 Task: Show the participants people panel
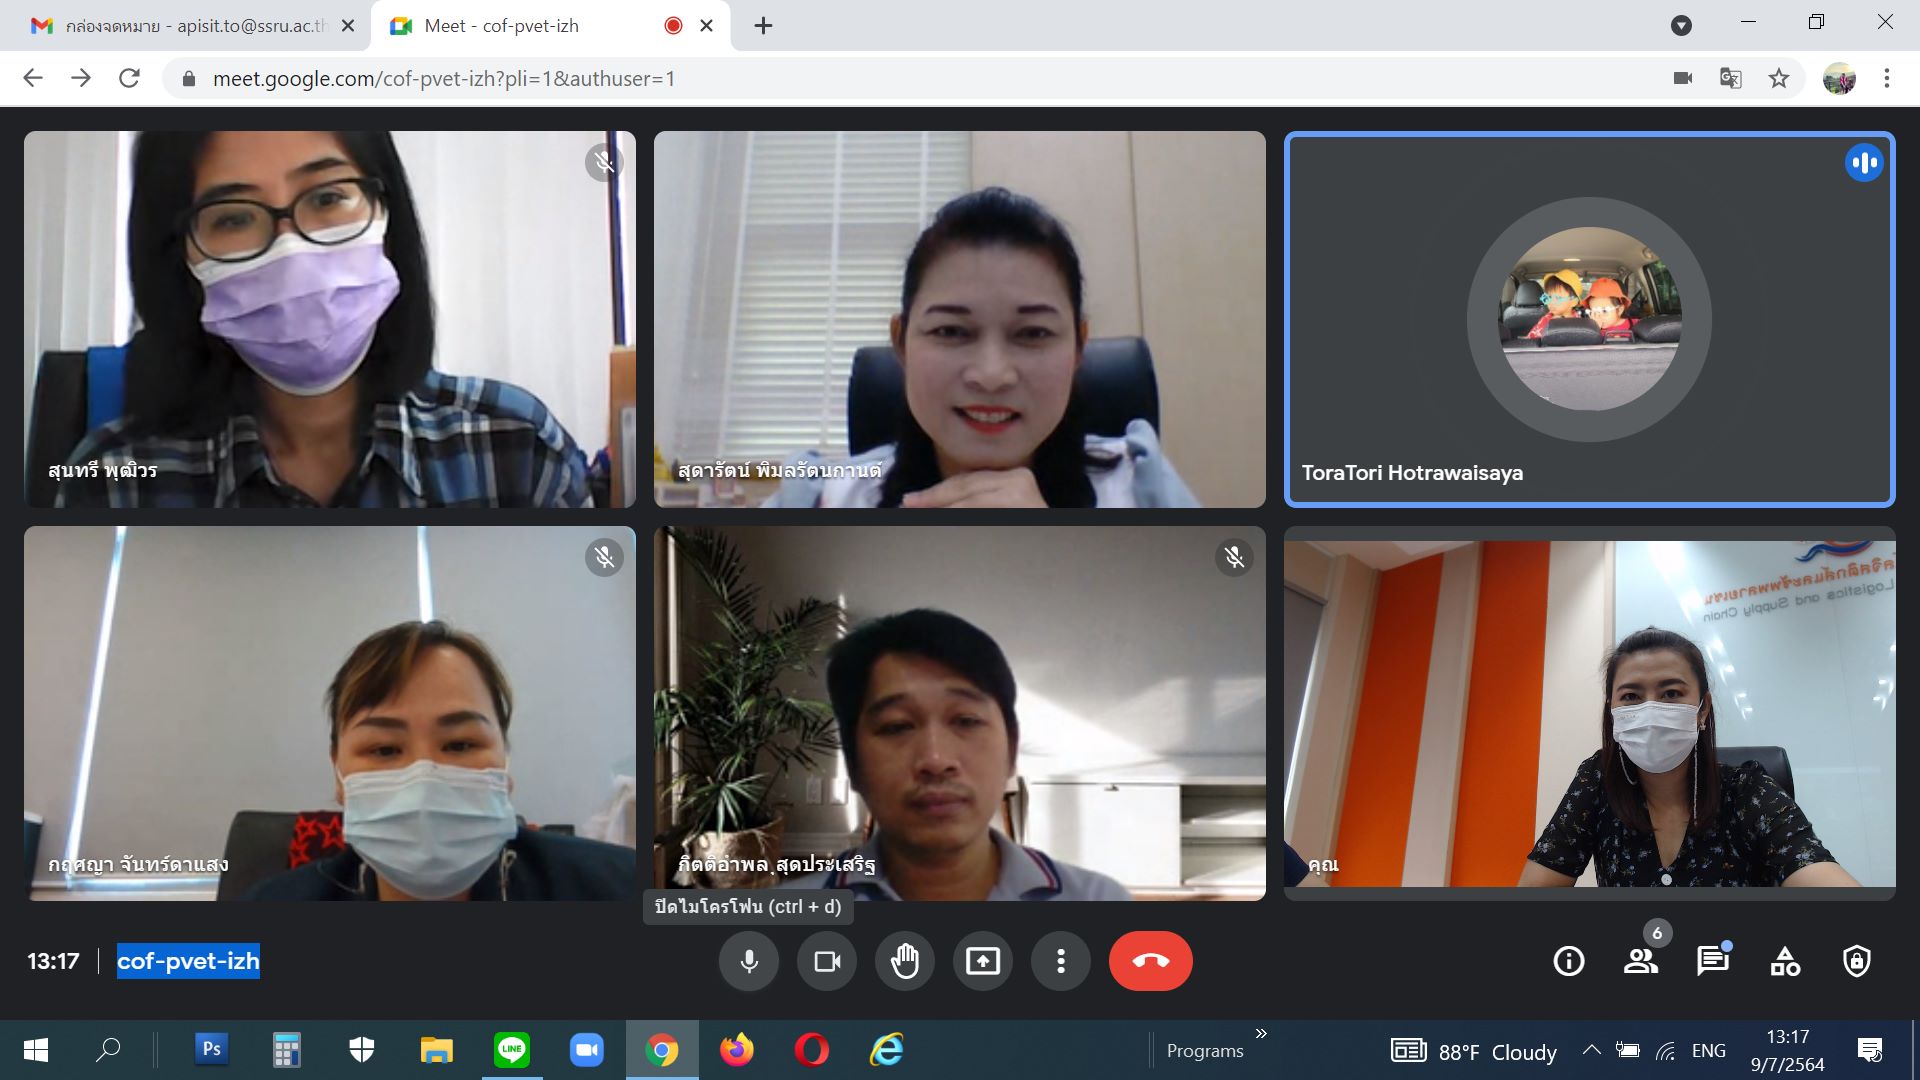coord(1640,961)
